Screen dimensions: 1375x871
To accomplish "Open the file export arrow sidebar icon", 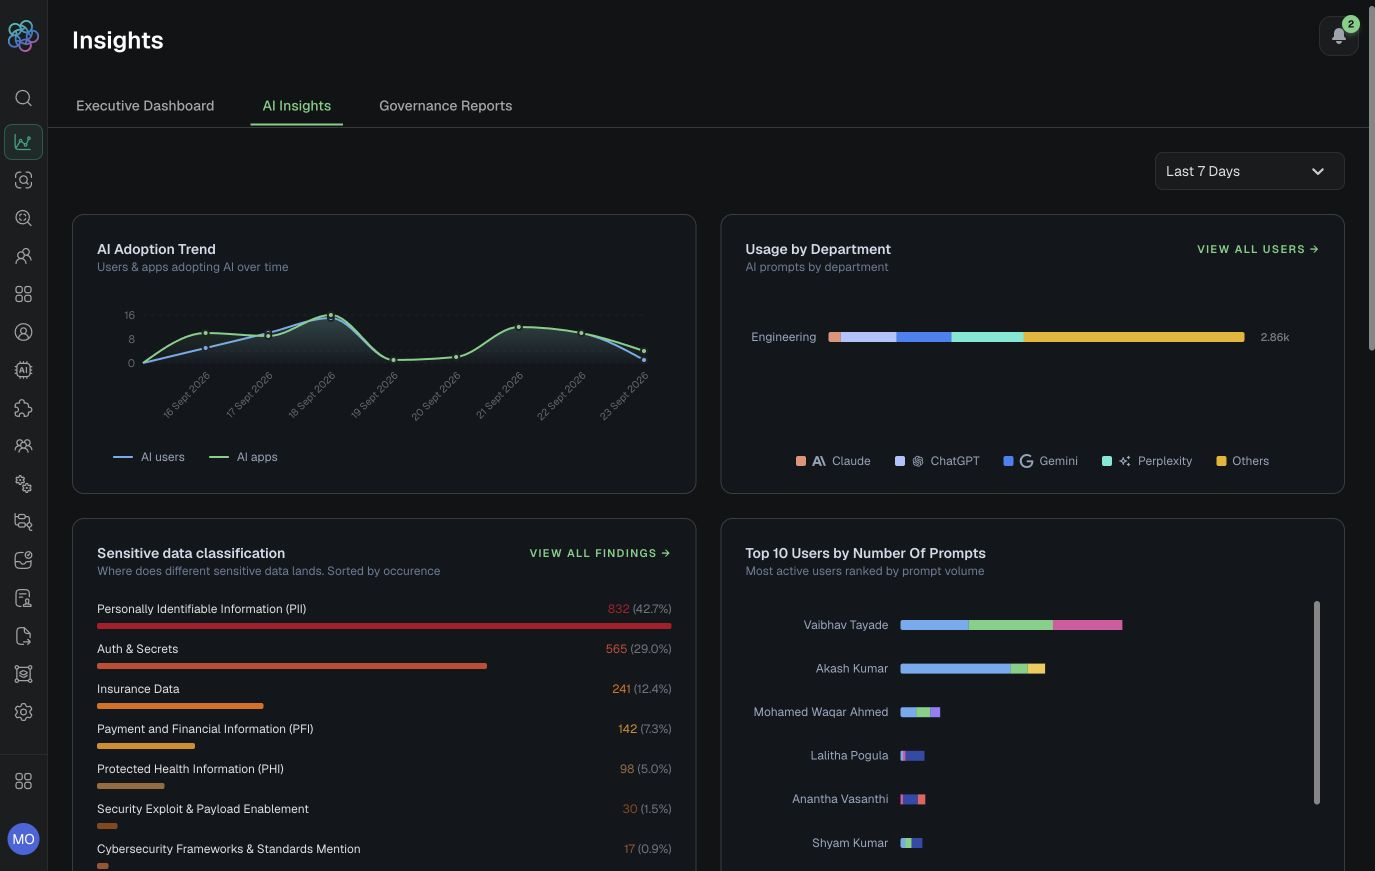I will pyautogui.click(x=23, y=636).
